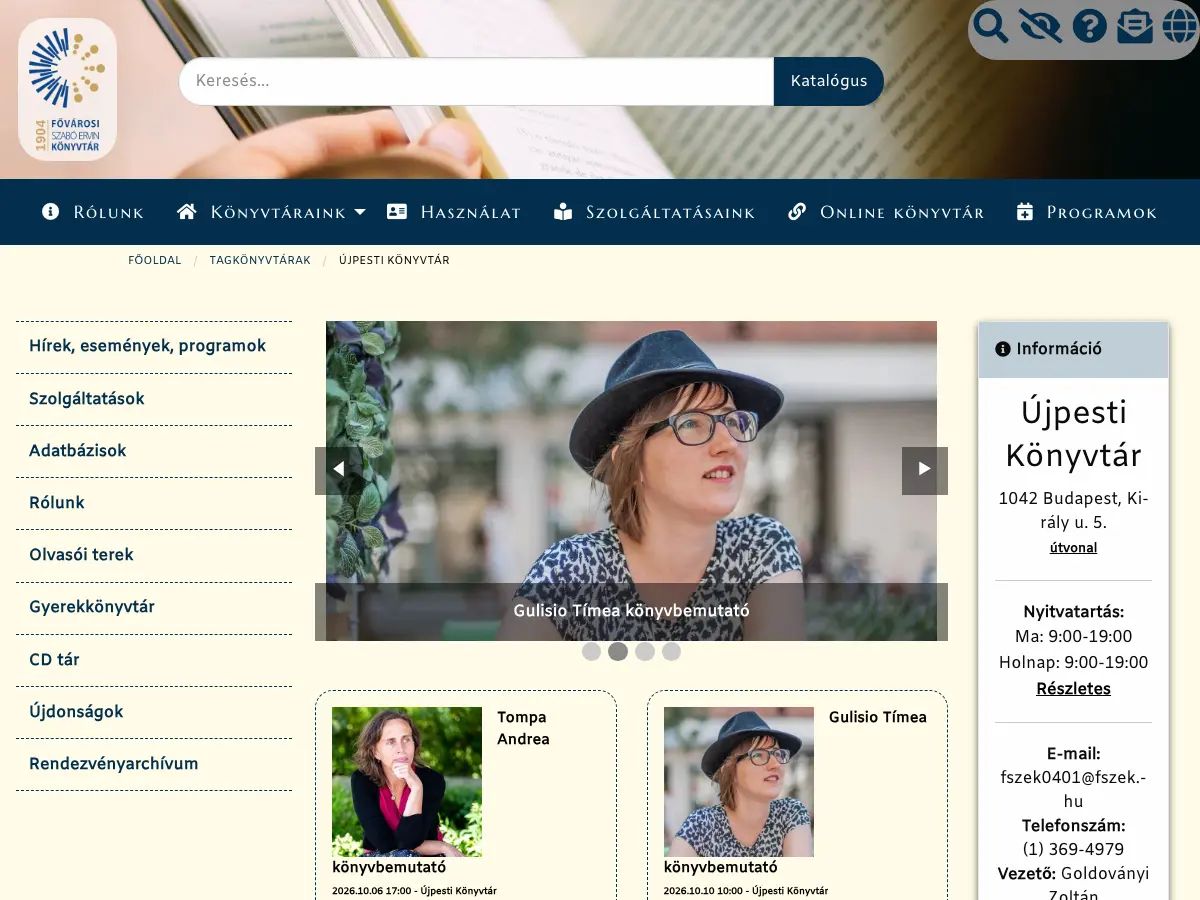Open Rendezvényarchívum in the sidebar

click(x=154, y=764)
